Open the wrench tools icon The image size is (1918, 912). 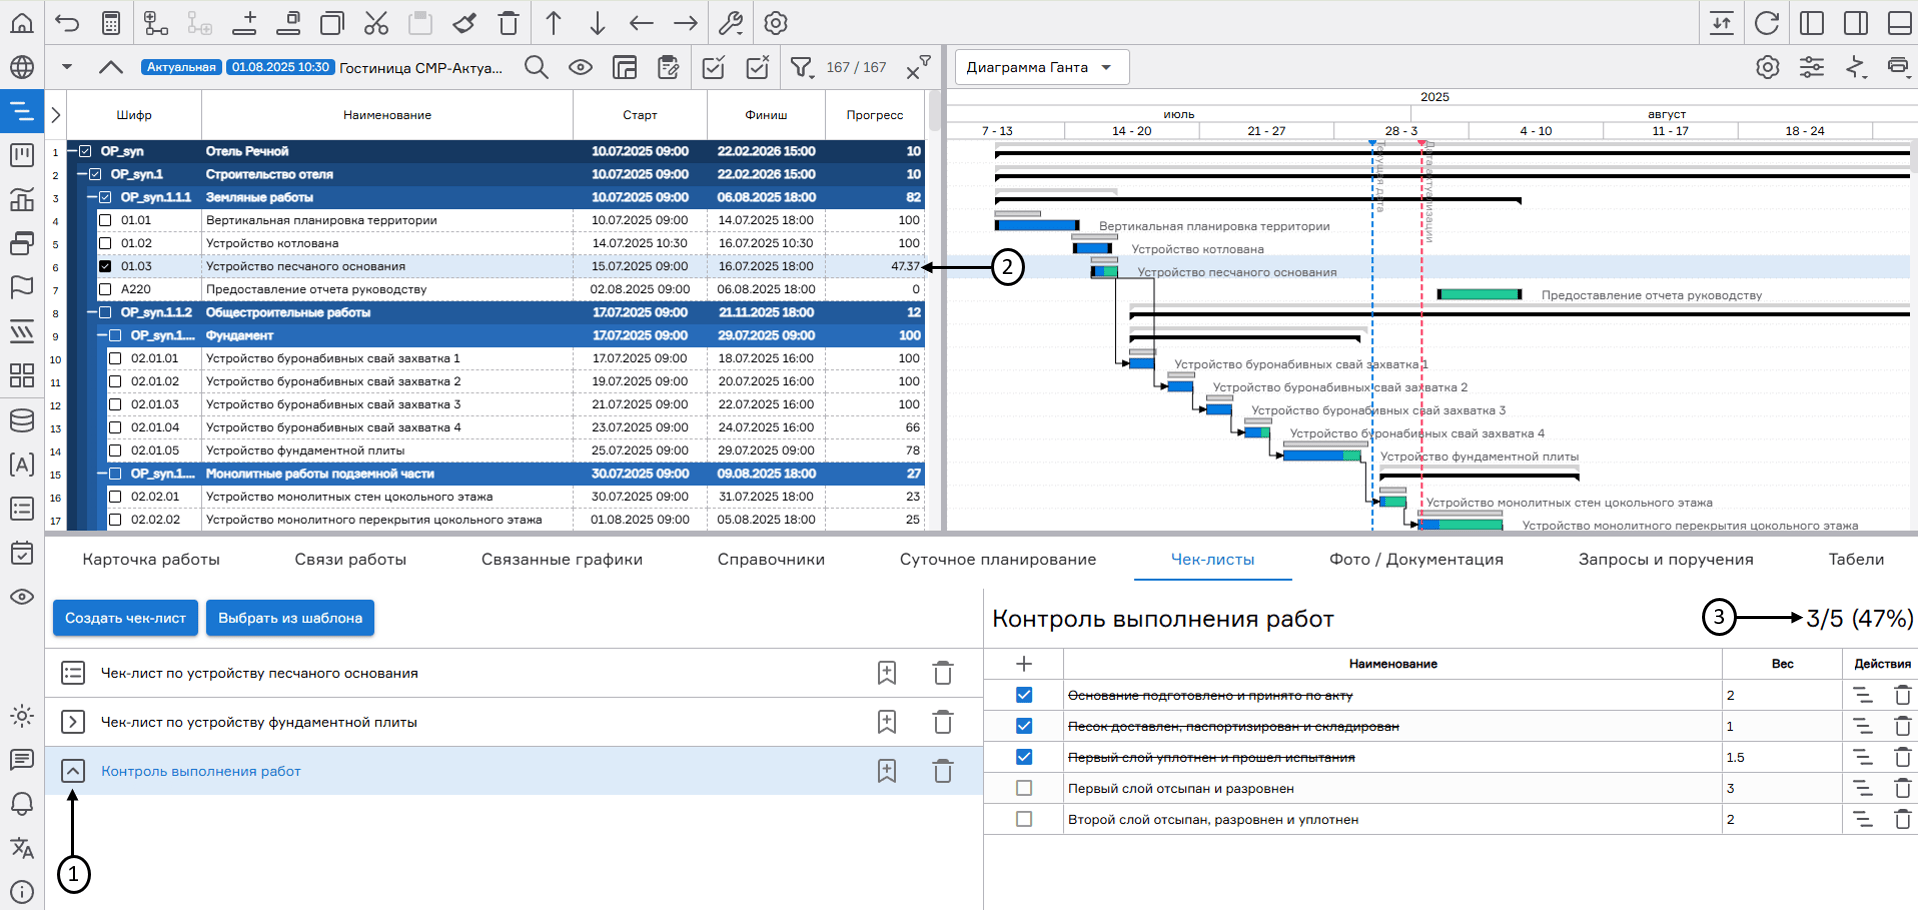click(x=731, y=23)
